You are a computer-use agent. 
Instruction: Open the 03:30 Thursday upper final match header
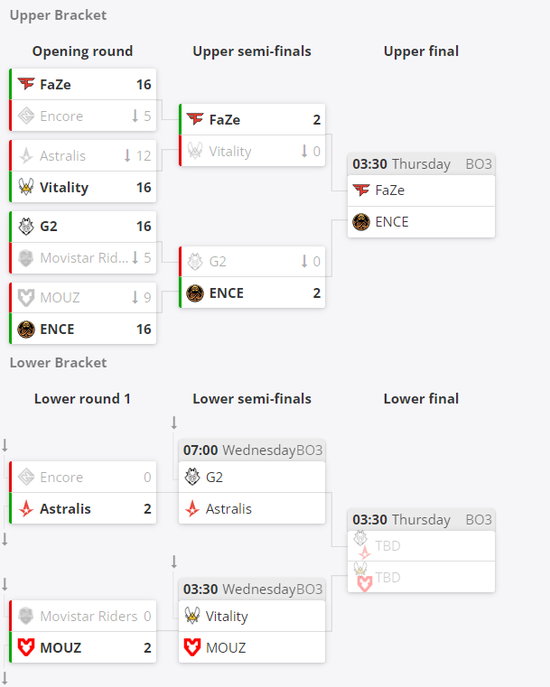(421, 164)
